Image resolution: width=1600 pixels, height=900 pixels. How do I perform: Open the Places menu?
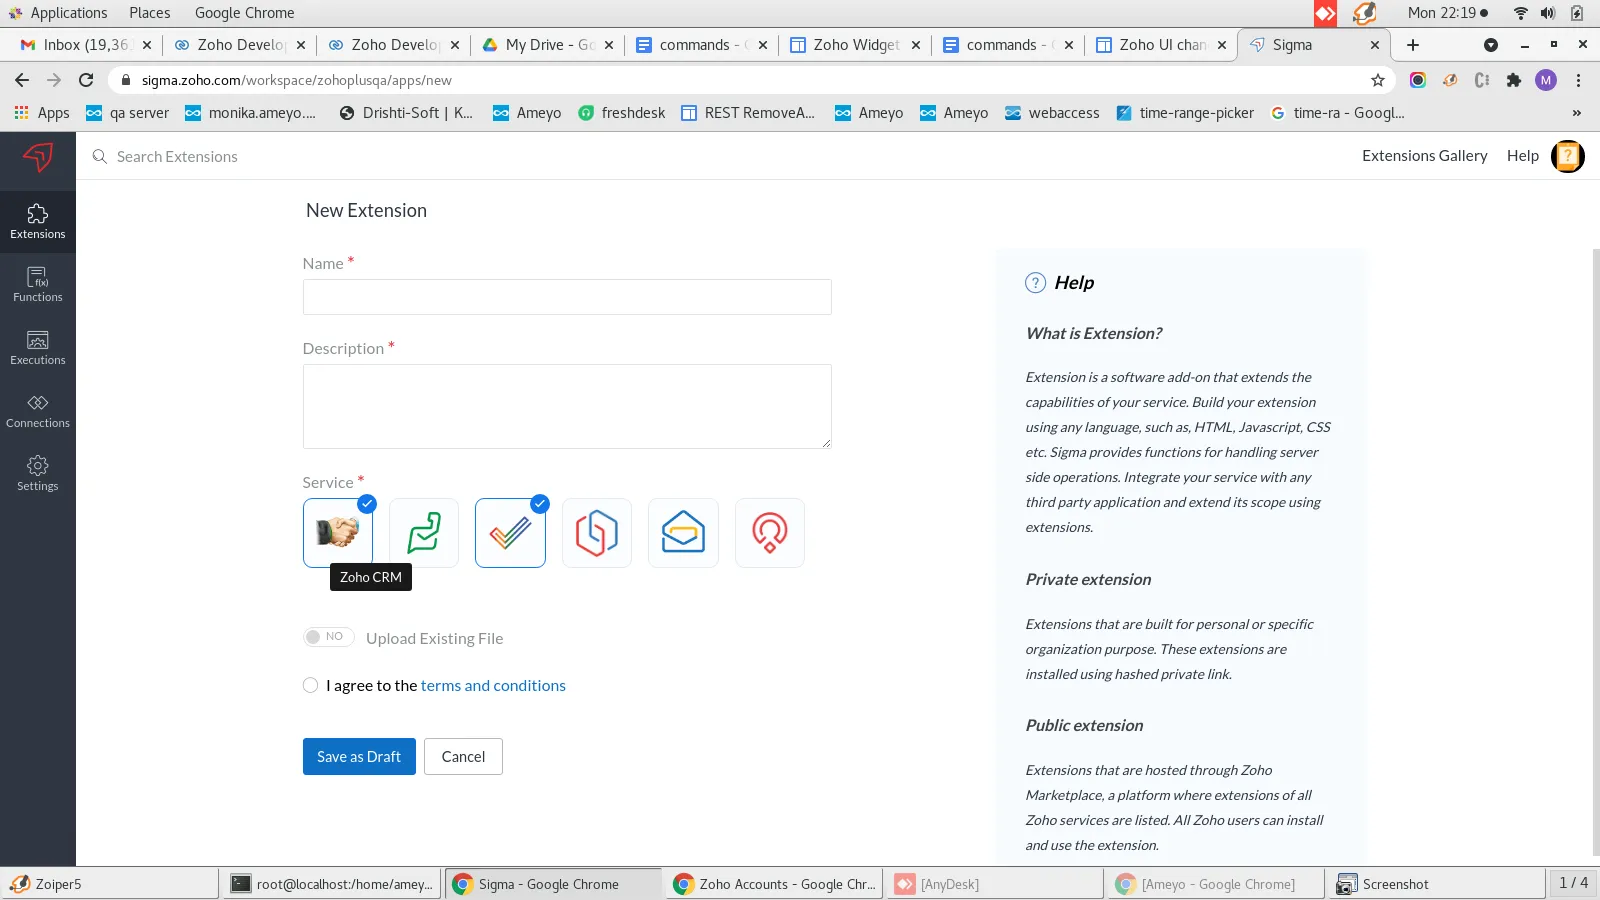(150, 13)
